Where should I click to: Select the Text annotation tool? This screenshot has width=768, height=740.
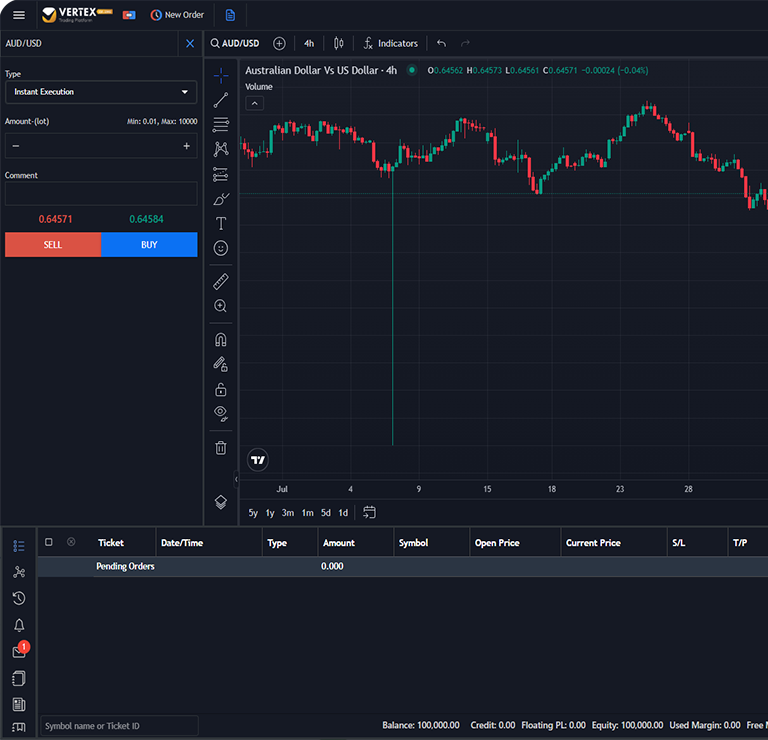point(221,224)
